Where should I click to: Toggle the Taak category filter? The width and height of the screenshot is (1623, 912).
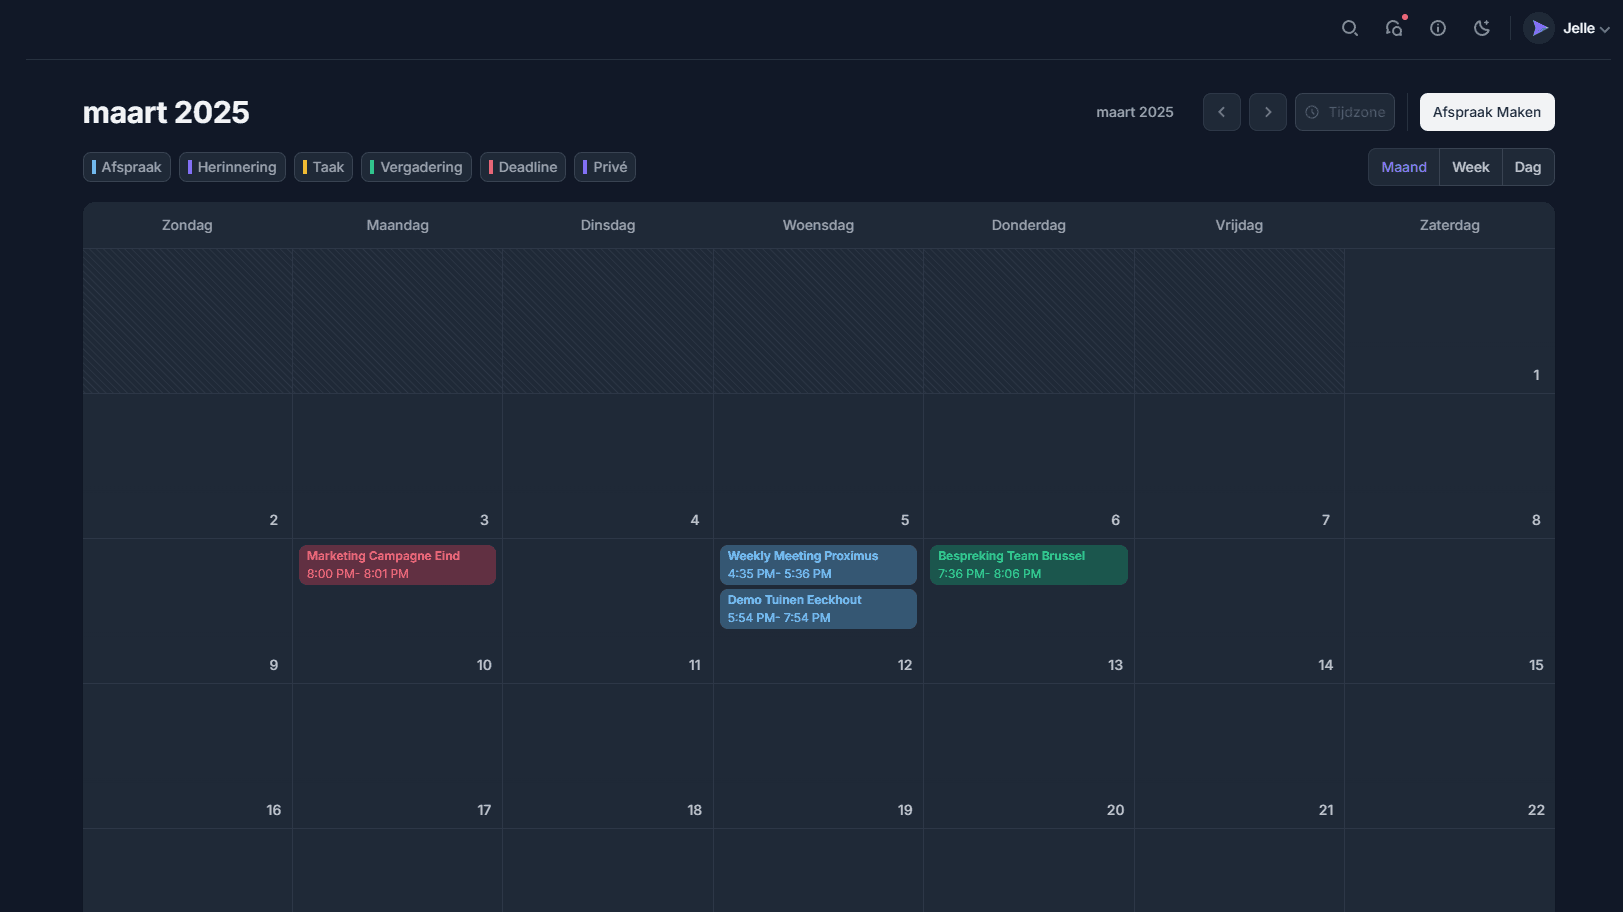point(323,167)
